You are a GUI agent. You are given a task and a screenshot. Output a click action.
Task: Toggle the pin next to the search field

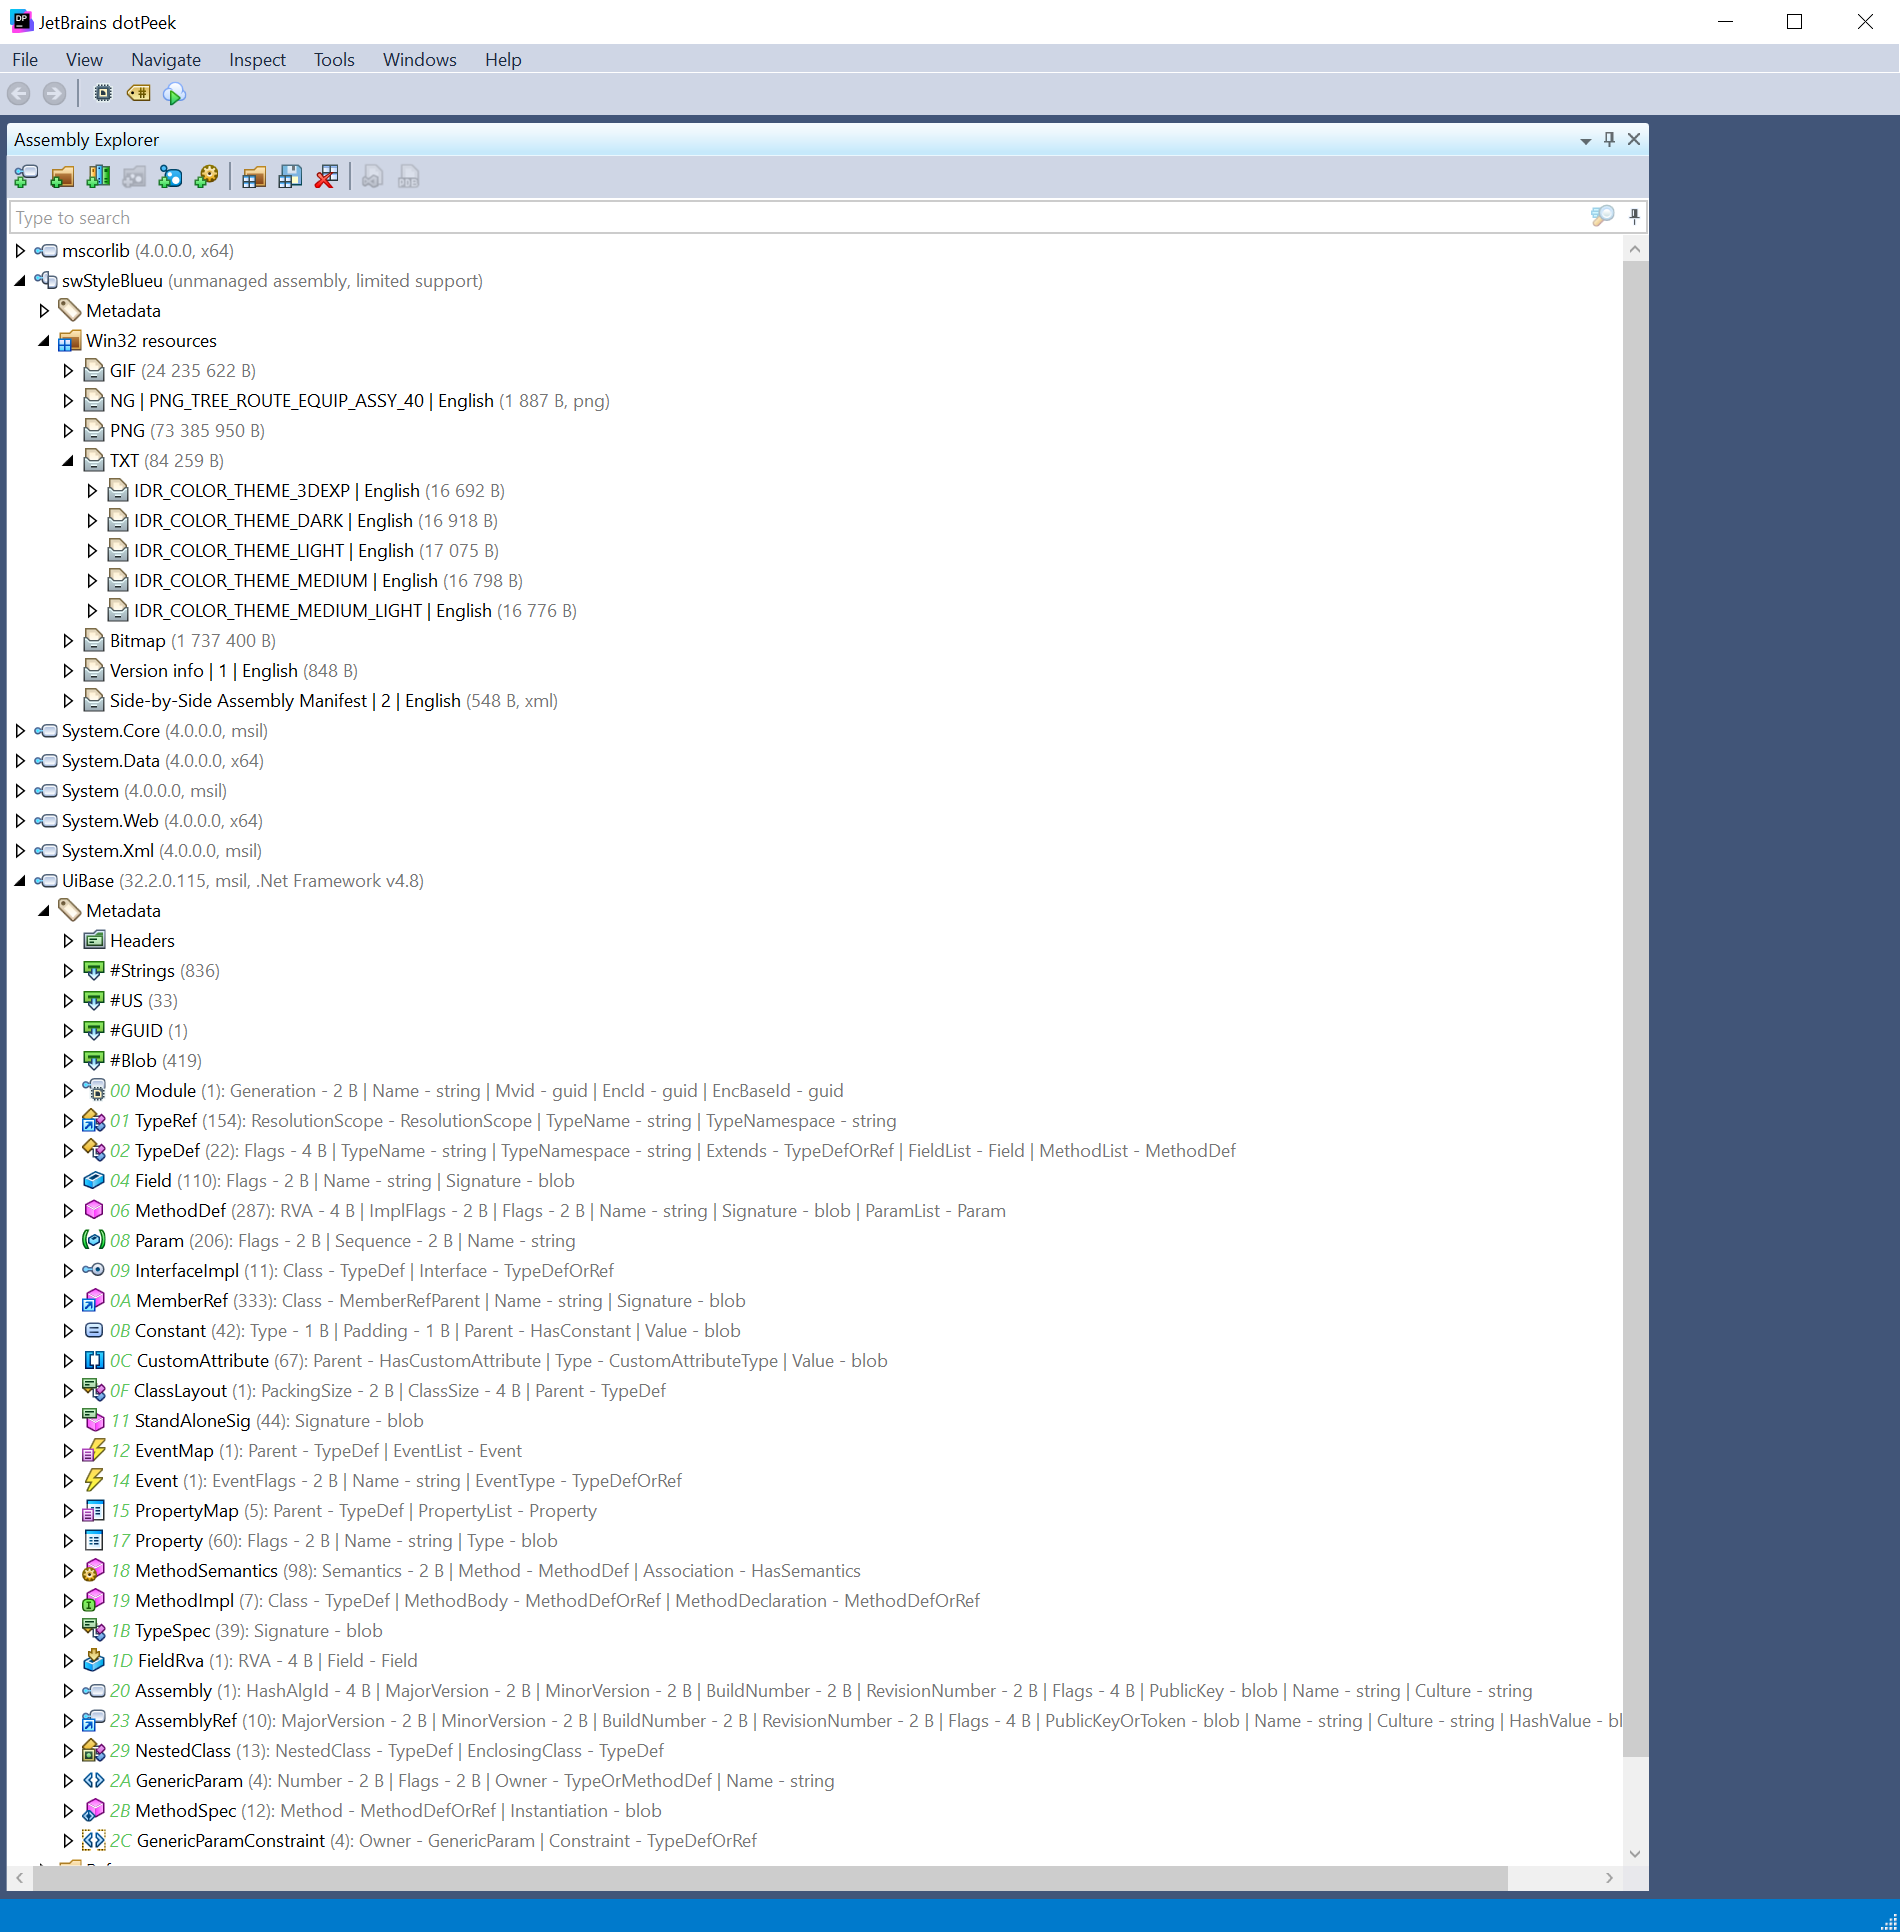pos(1634,217)
